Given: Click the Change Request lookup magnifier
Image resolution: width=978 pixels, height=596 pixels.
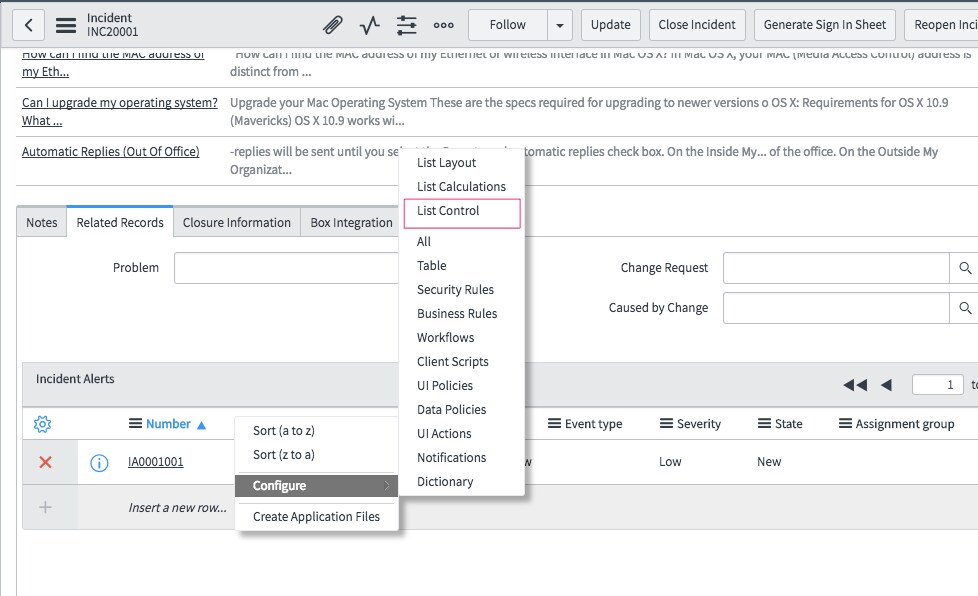Looking at the screenshot, I should pyautogui.click(x=964, y=268).
